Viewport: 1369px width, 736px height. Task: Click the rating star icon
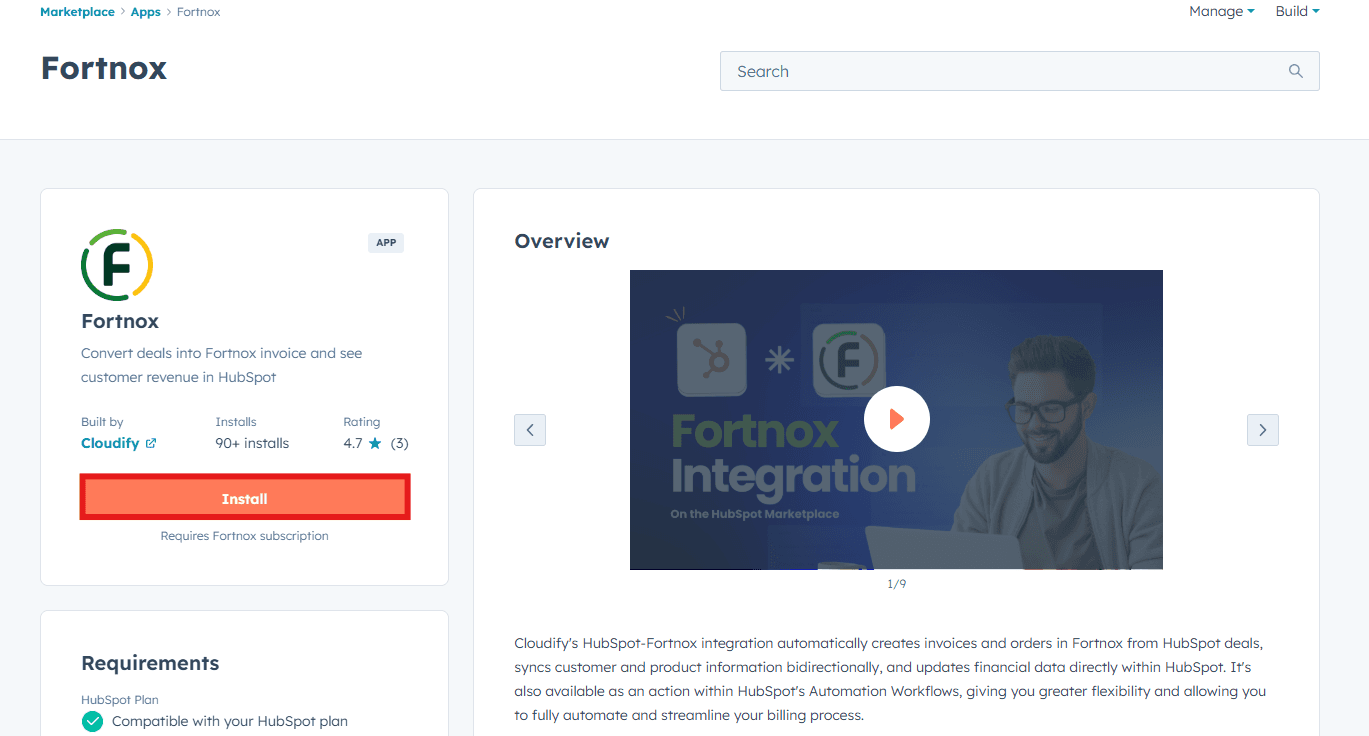(x=375, y=443)
